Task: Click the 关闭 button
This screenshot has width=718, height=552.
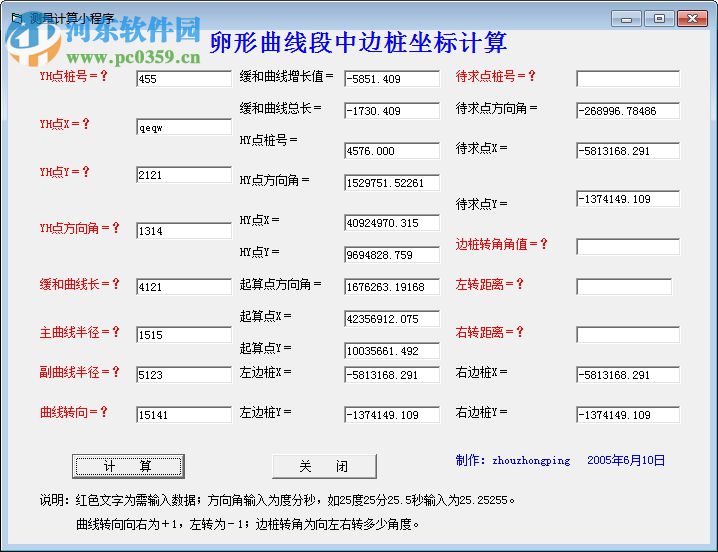Action: (324, 466)
